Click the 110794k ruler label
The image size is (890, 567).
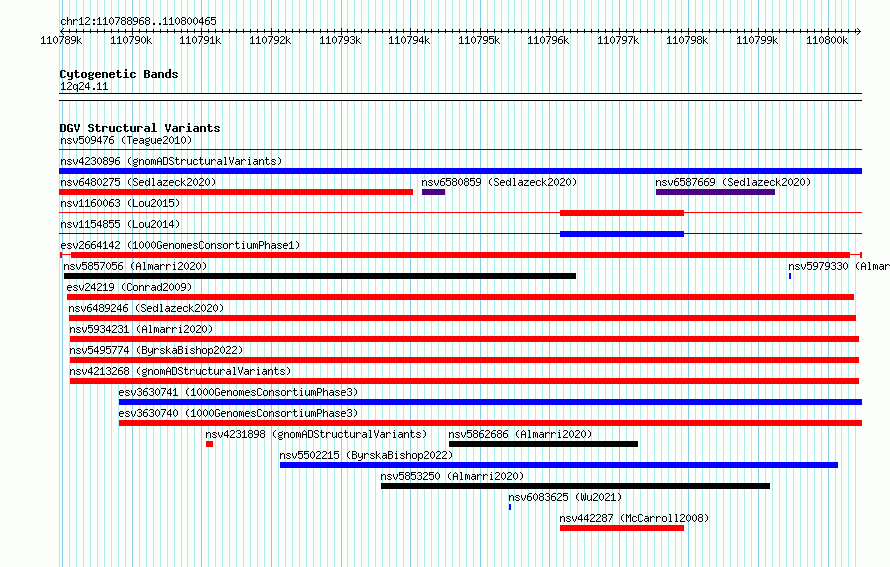click(x=409, y=40)
